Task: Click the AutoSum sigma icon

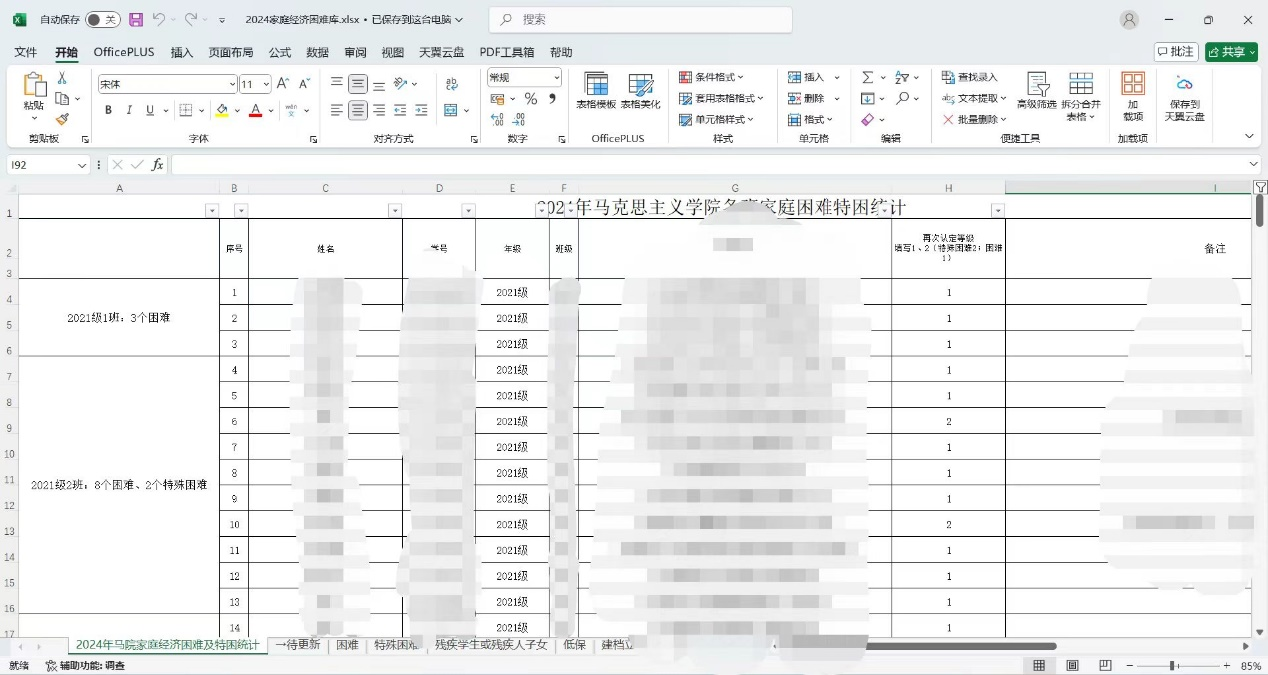Action: point(867,77)
